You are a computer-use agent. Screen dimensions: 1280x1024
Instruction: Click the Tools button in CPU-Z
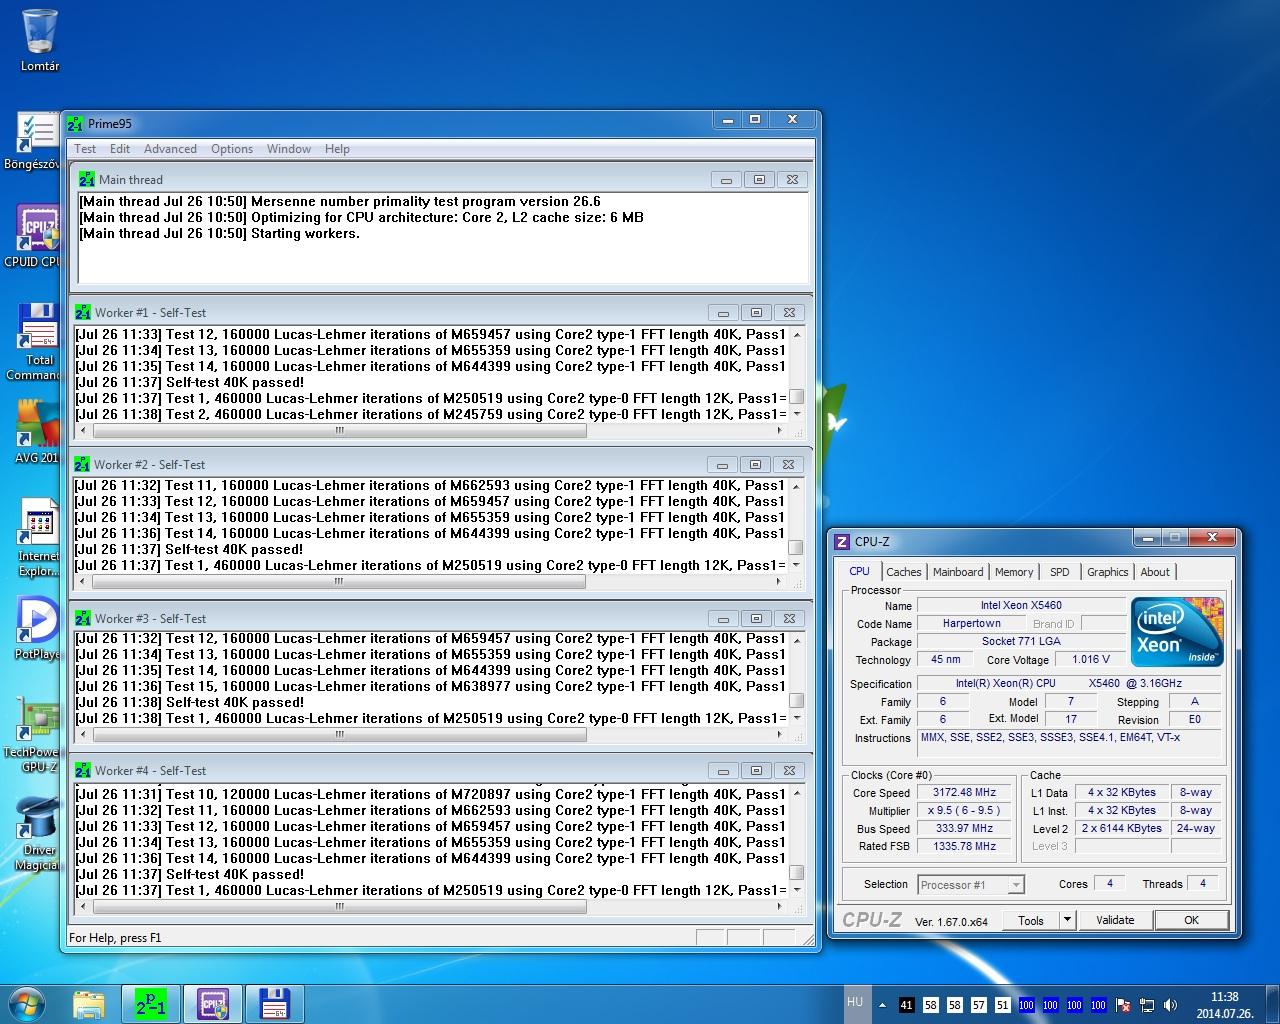point(1031,920)
